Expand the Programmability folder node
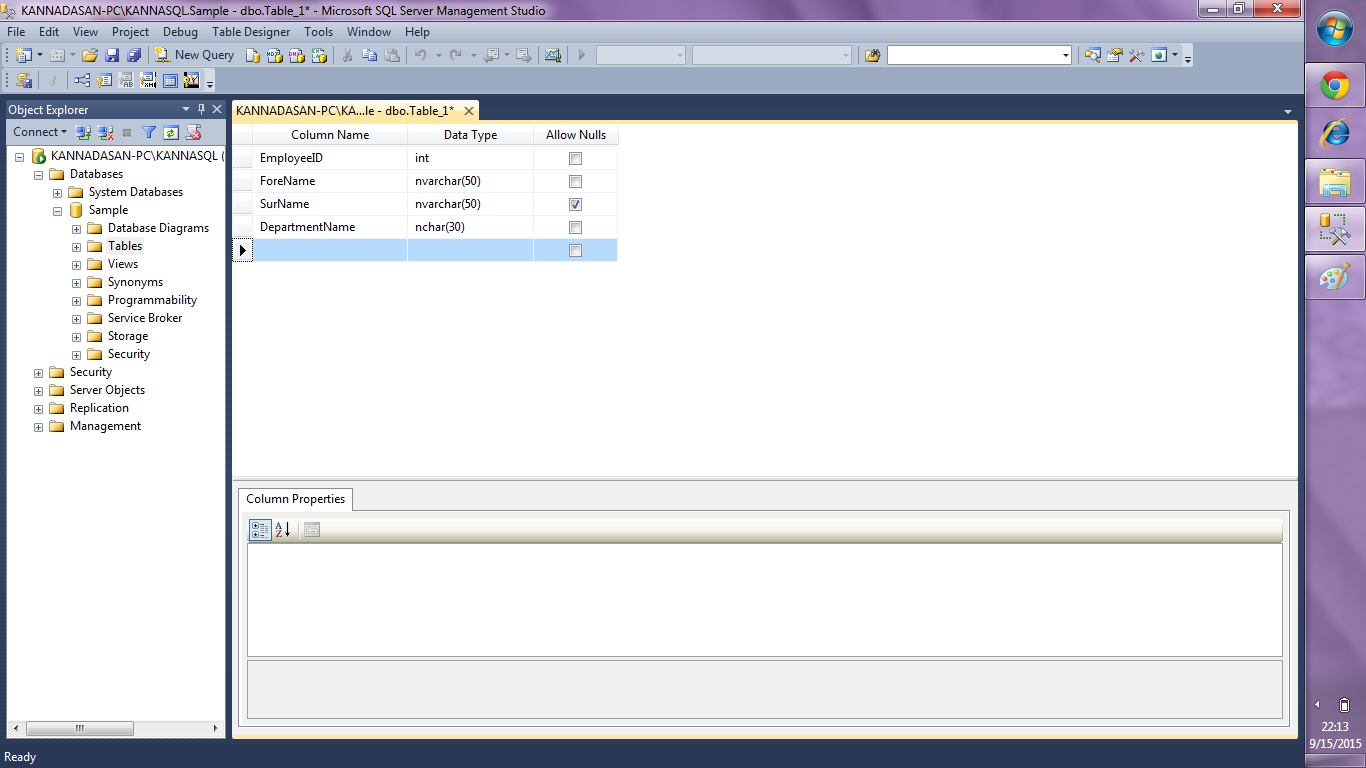The height and width of the screenshot is (768, 1366). [x=77, y=300]
